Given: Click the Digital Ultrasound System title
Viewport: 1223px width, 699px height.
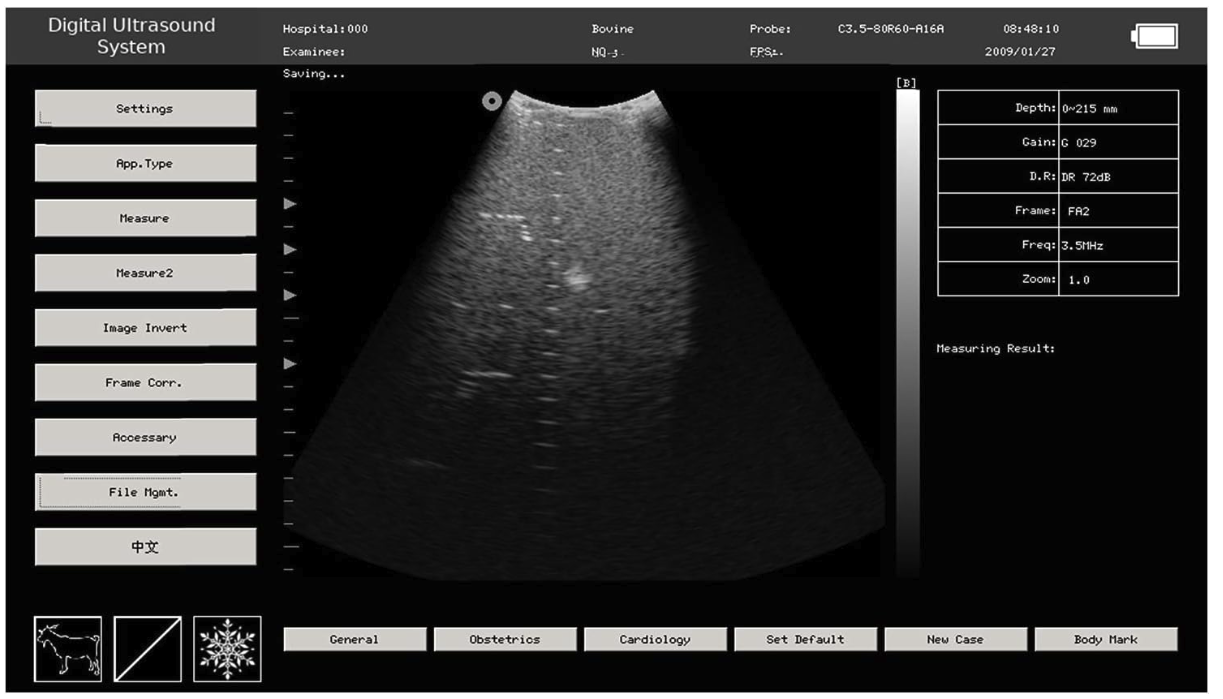Looking at the screenshot, I should (131, 36).
